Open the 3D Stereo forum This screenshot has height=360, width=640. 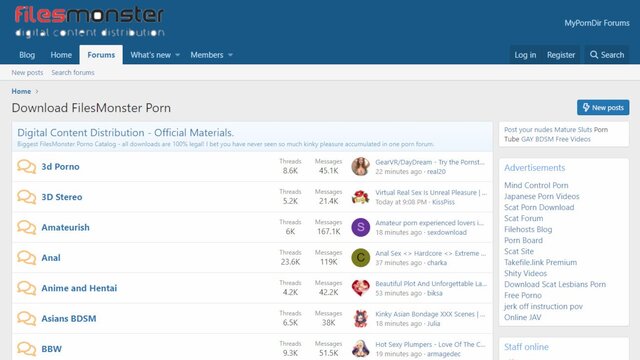click(62, 197)
